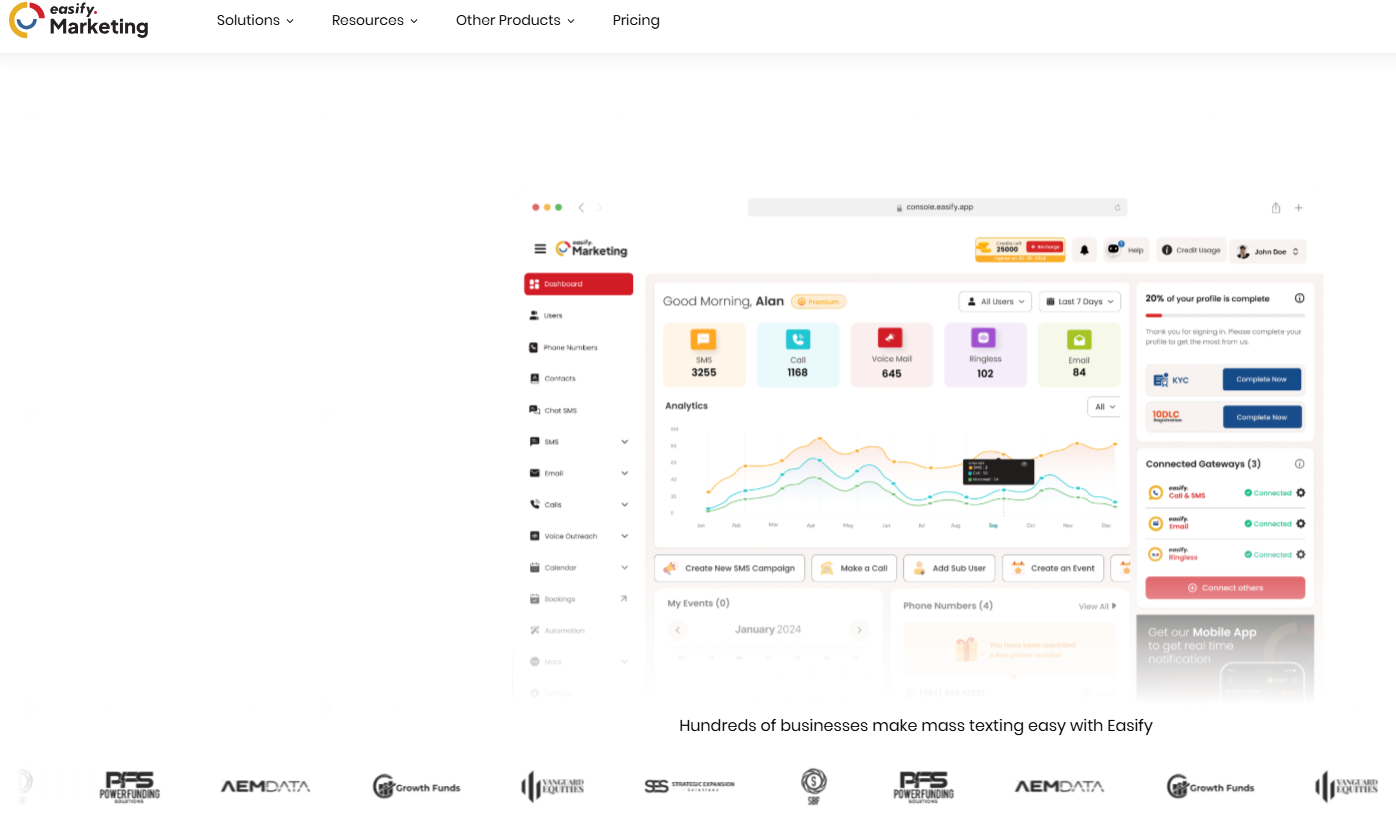Click the Make a Call shortcut
The height and width of the screenshot is (816, 1396).
coord(853,568)
